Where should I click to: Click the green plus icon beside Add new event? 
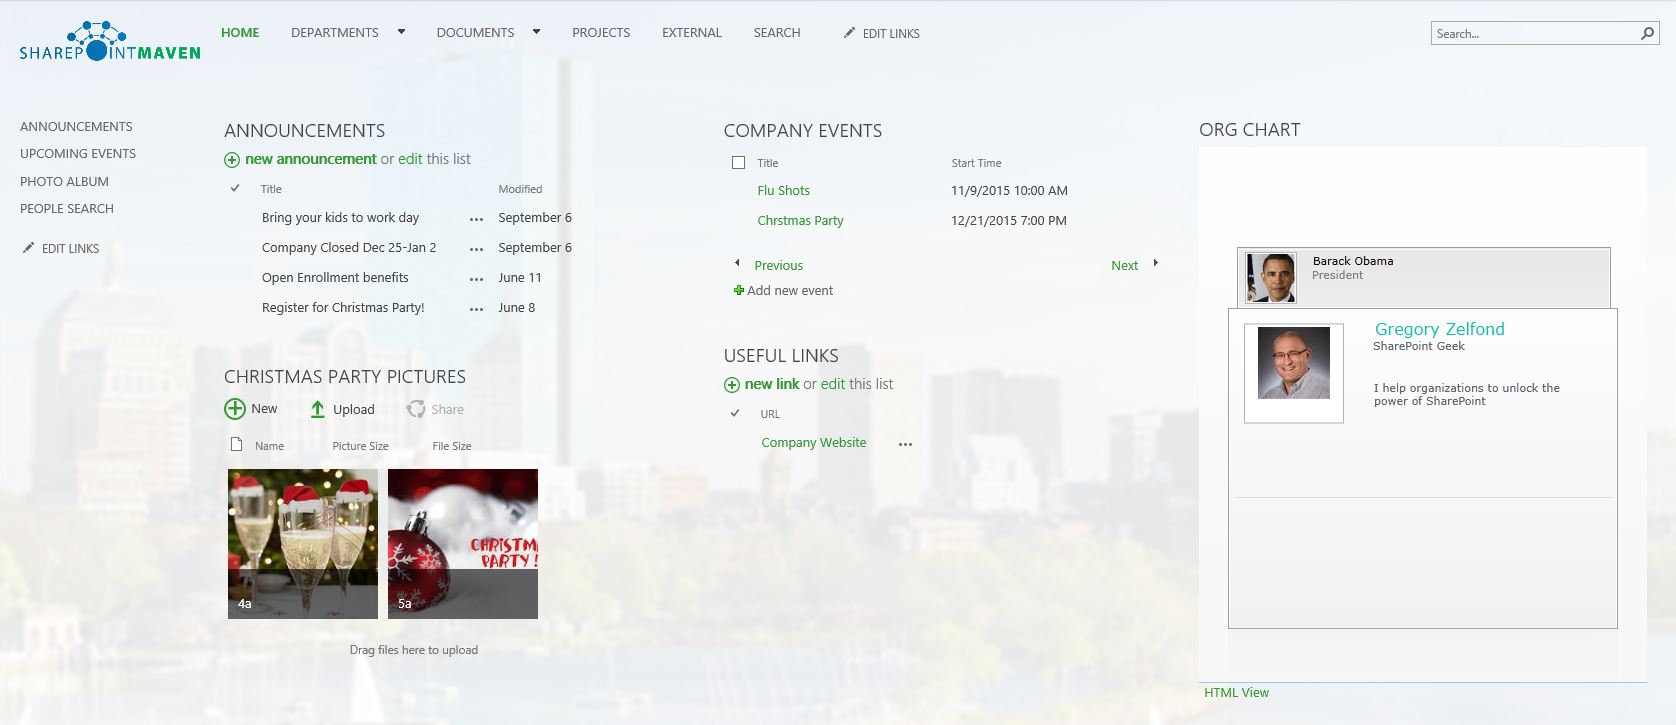(x=739, y=291)
